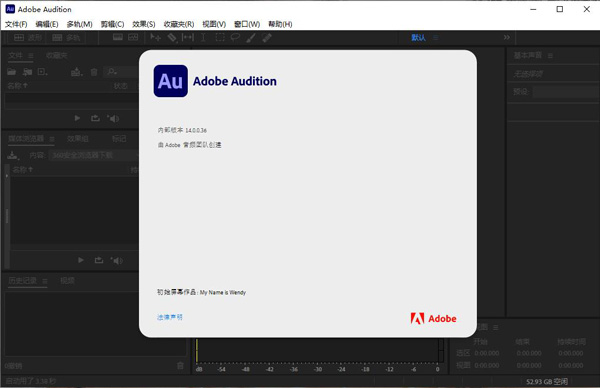Click the import file icon
This screenshot has width=600, height=388.
coord(27,72)
